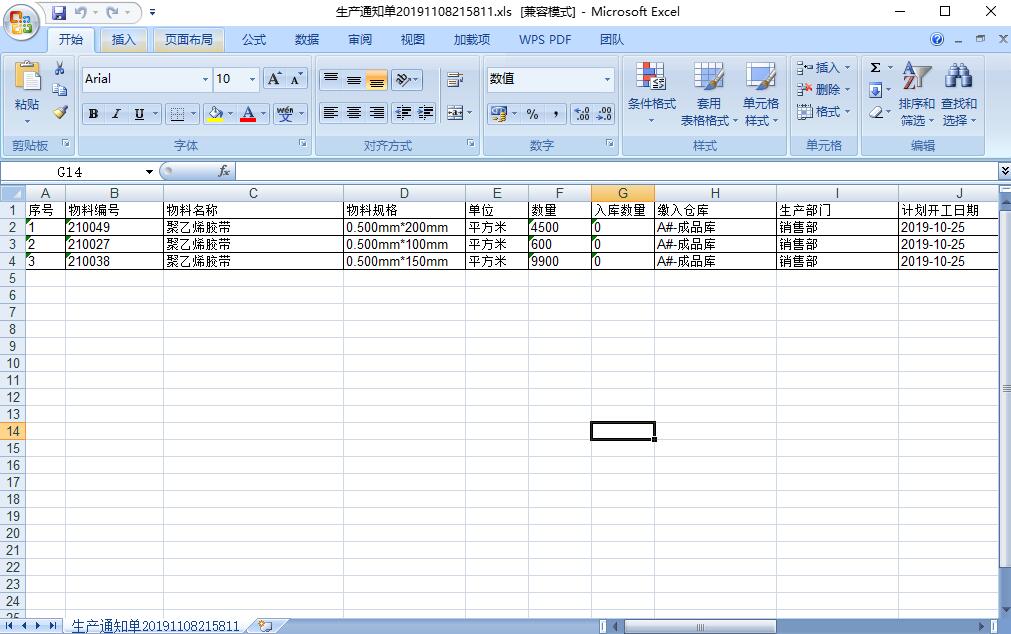Click the Format Painter brush icon
Image resolution: width=1011 pixels, height=634 pixels.
coord(60,113)
